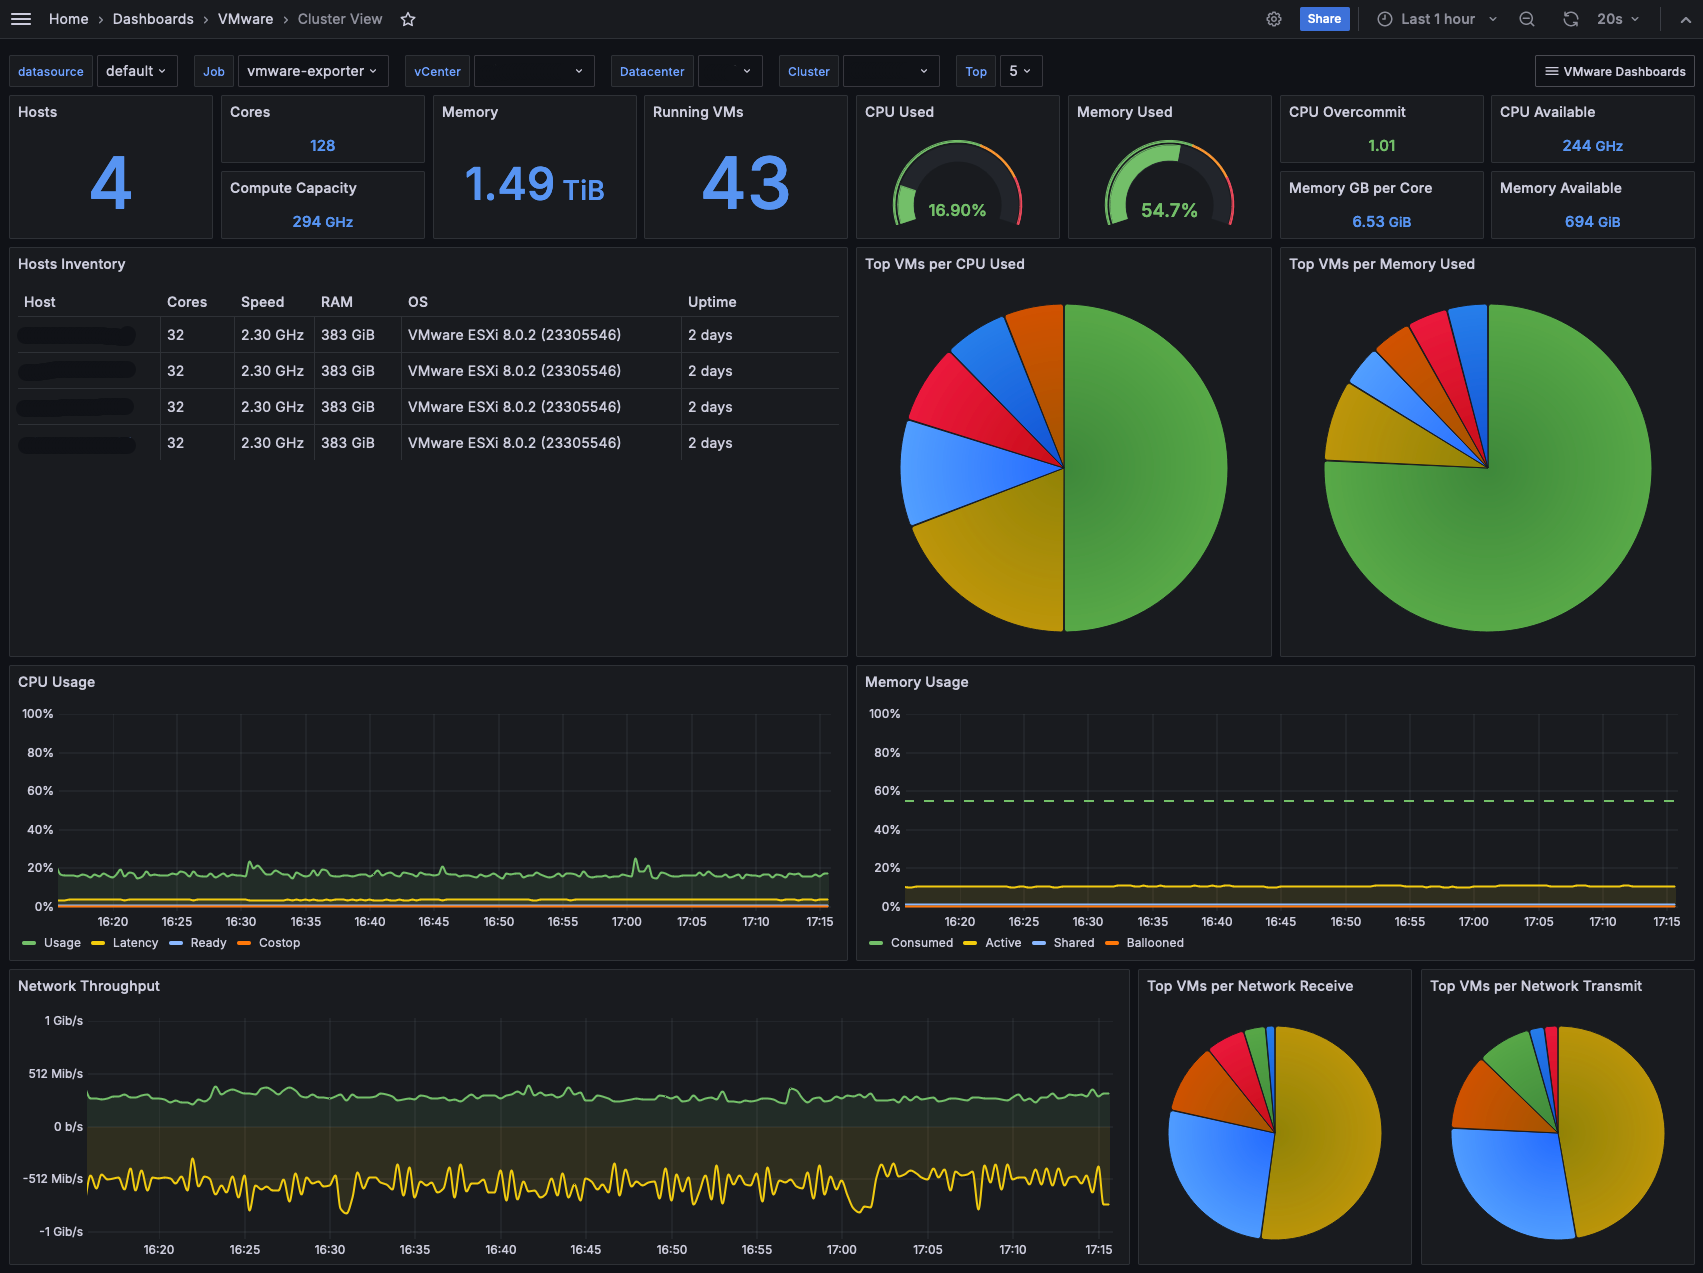Star the Cluster View dashboard
This screenshot has width=1703, height=1273.
click(408, 19)
